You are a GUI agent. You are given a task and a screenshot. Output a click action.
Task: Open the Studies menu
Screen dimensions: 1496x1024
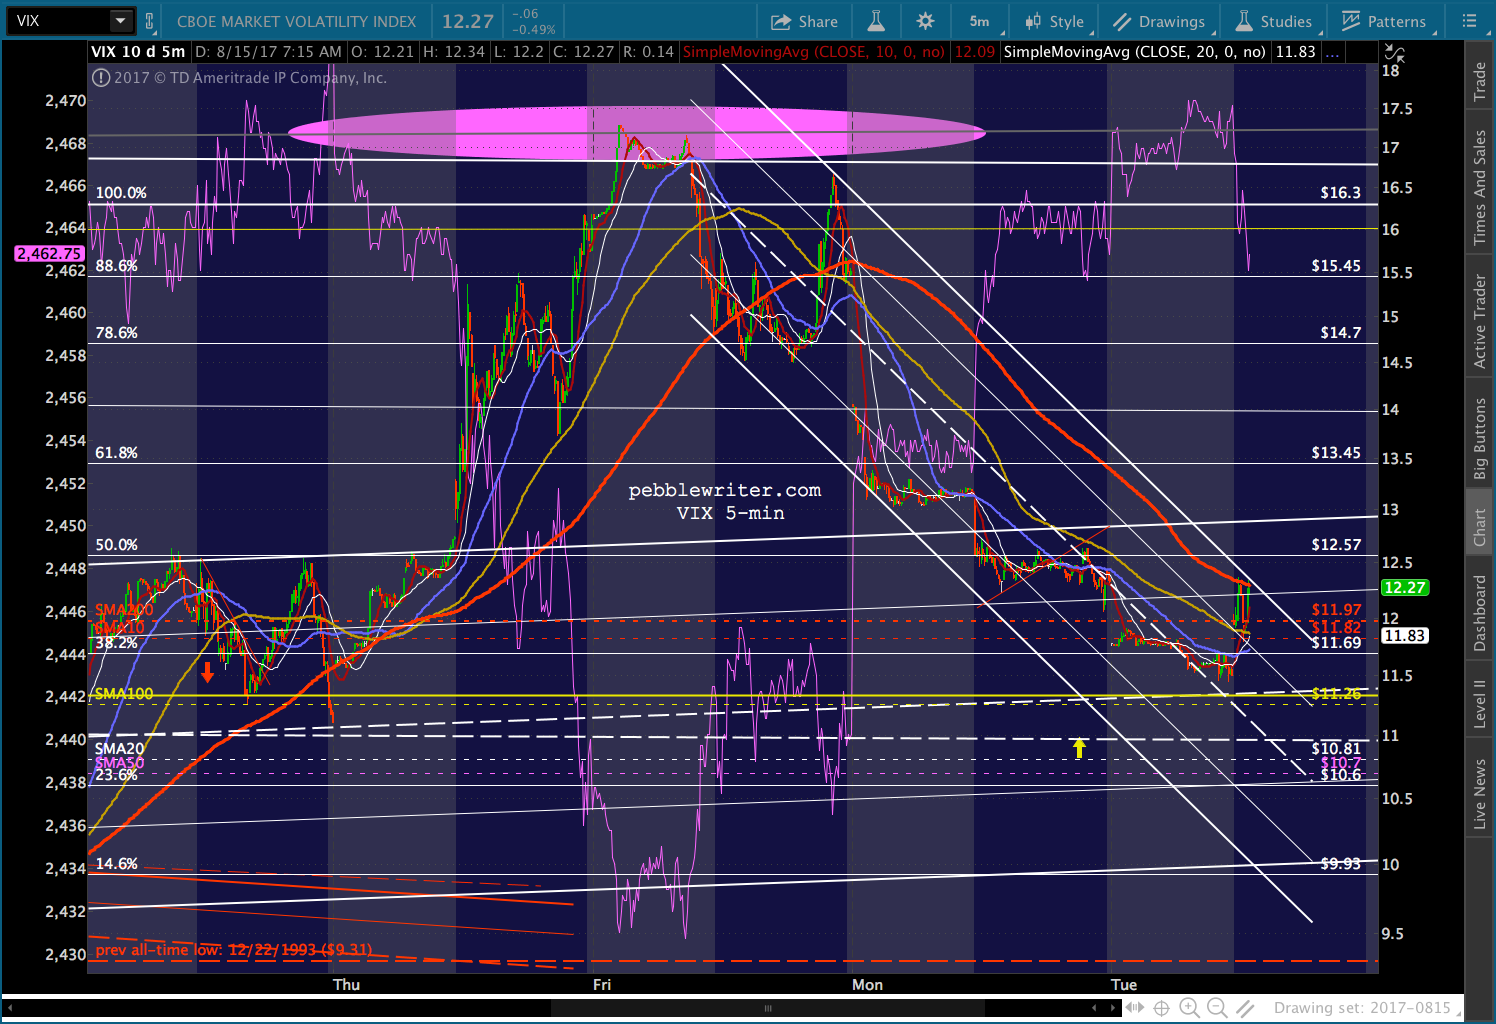(1274, 21)
